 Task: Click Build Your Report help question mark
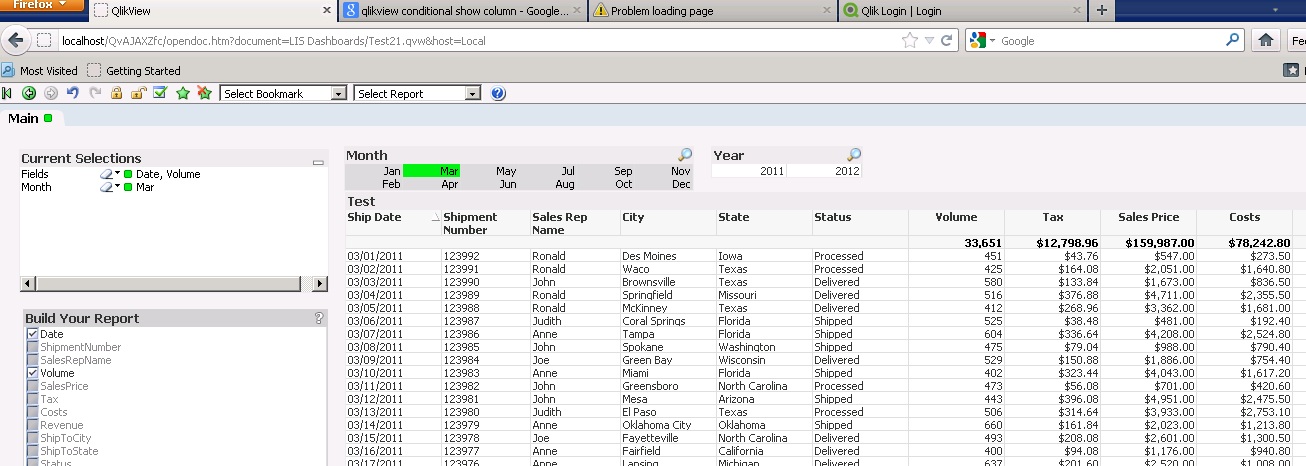coord(319,318)
